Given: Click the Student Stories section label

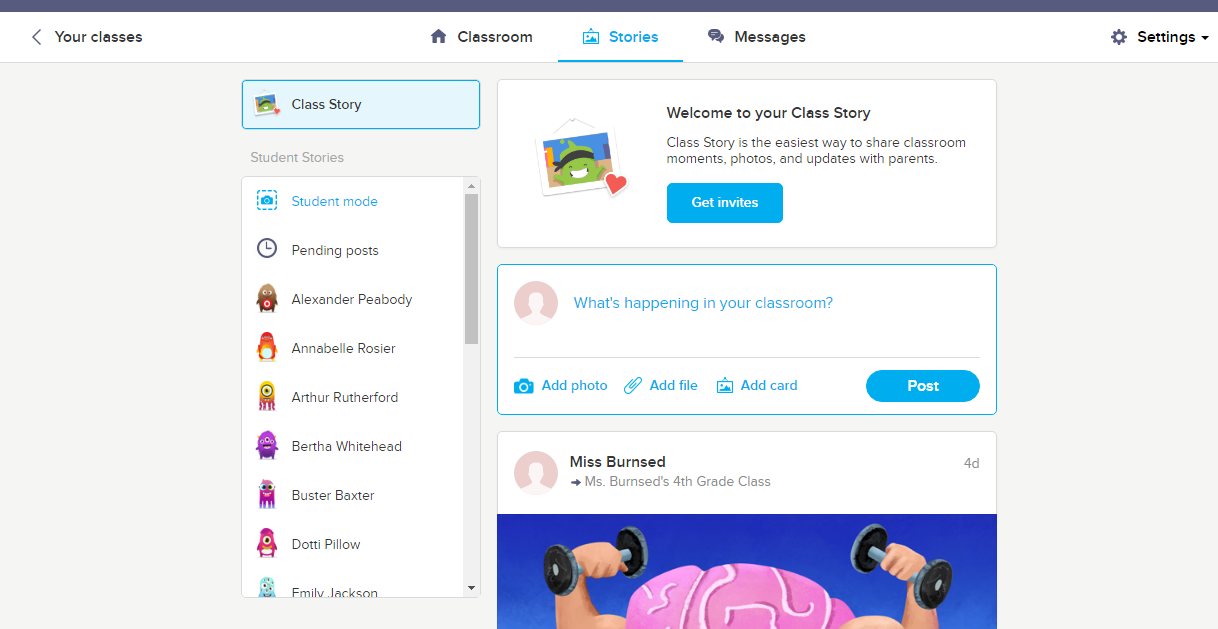Looking at the screenshot, I should pos(297,157).
